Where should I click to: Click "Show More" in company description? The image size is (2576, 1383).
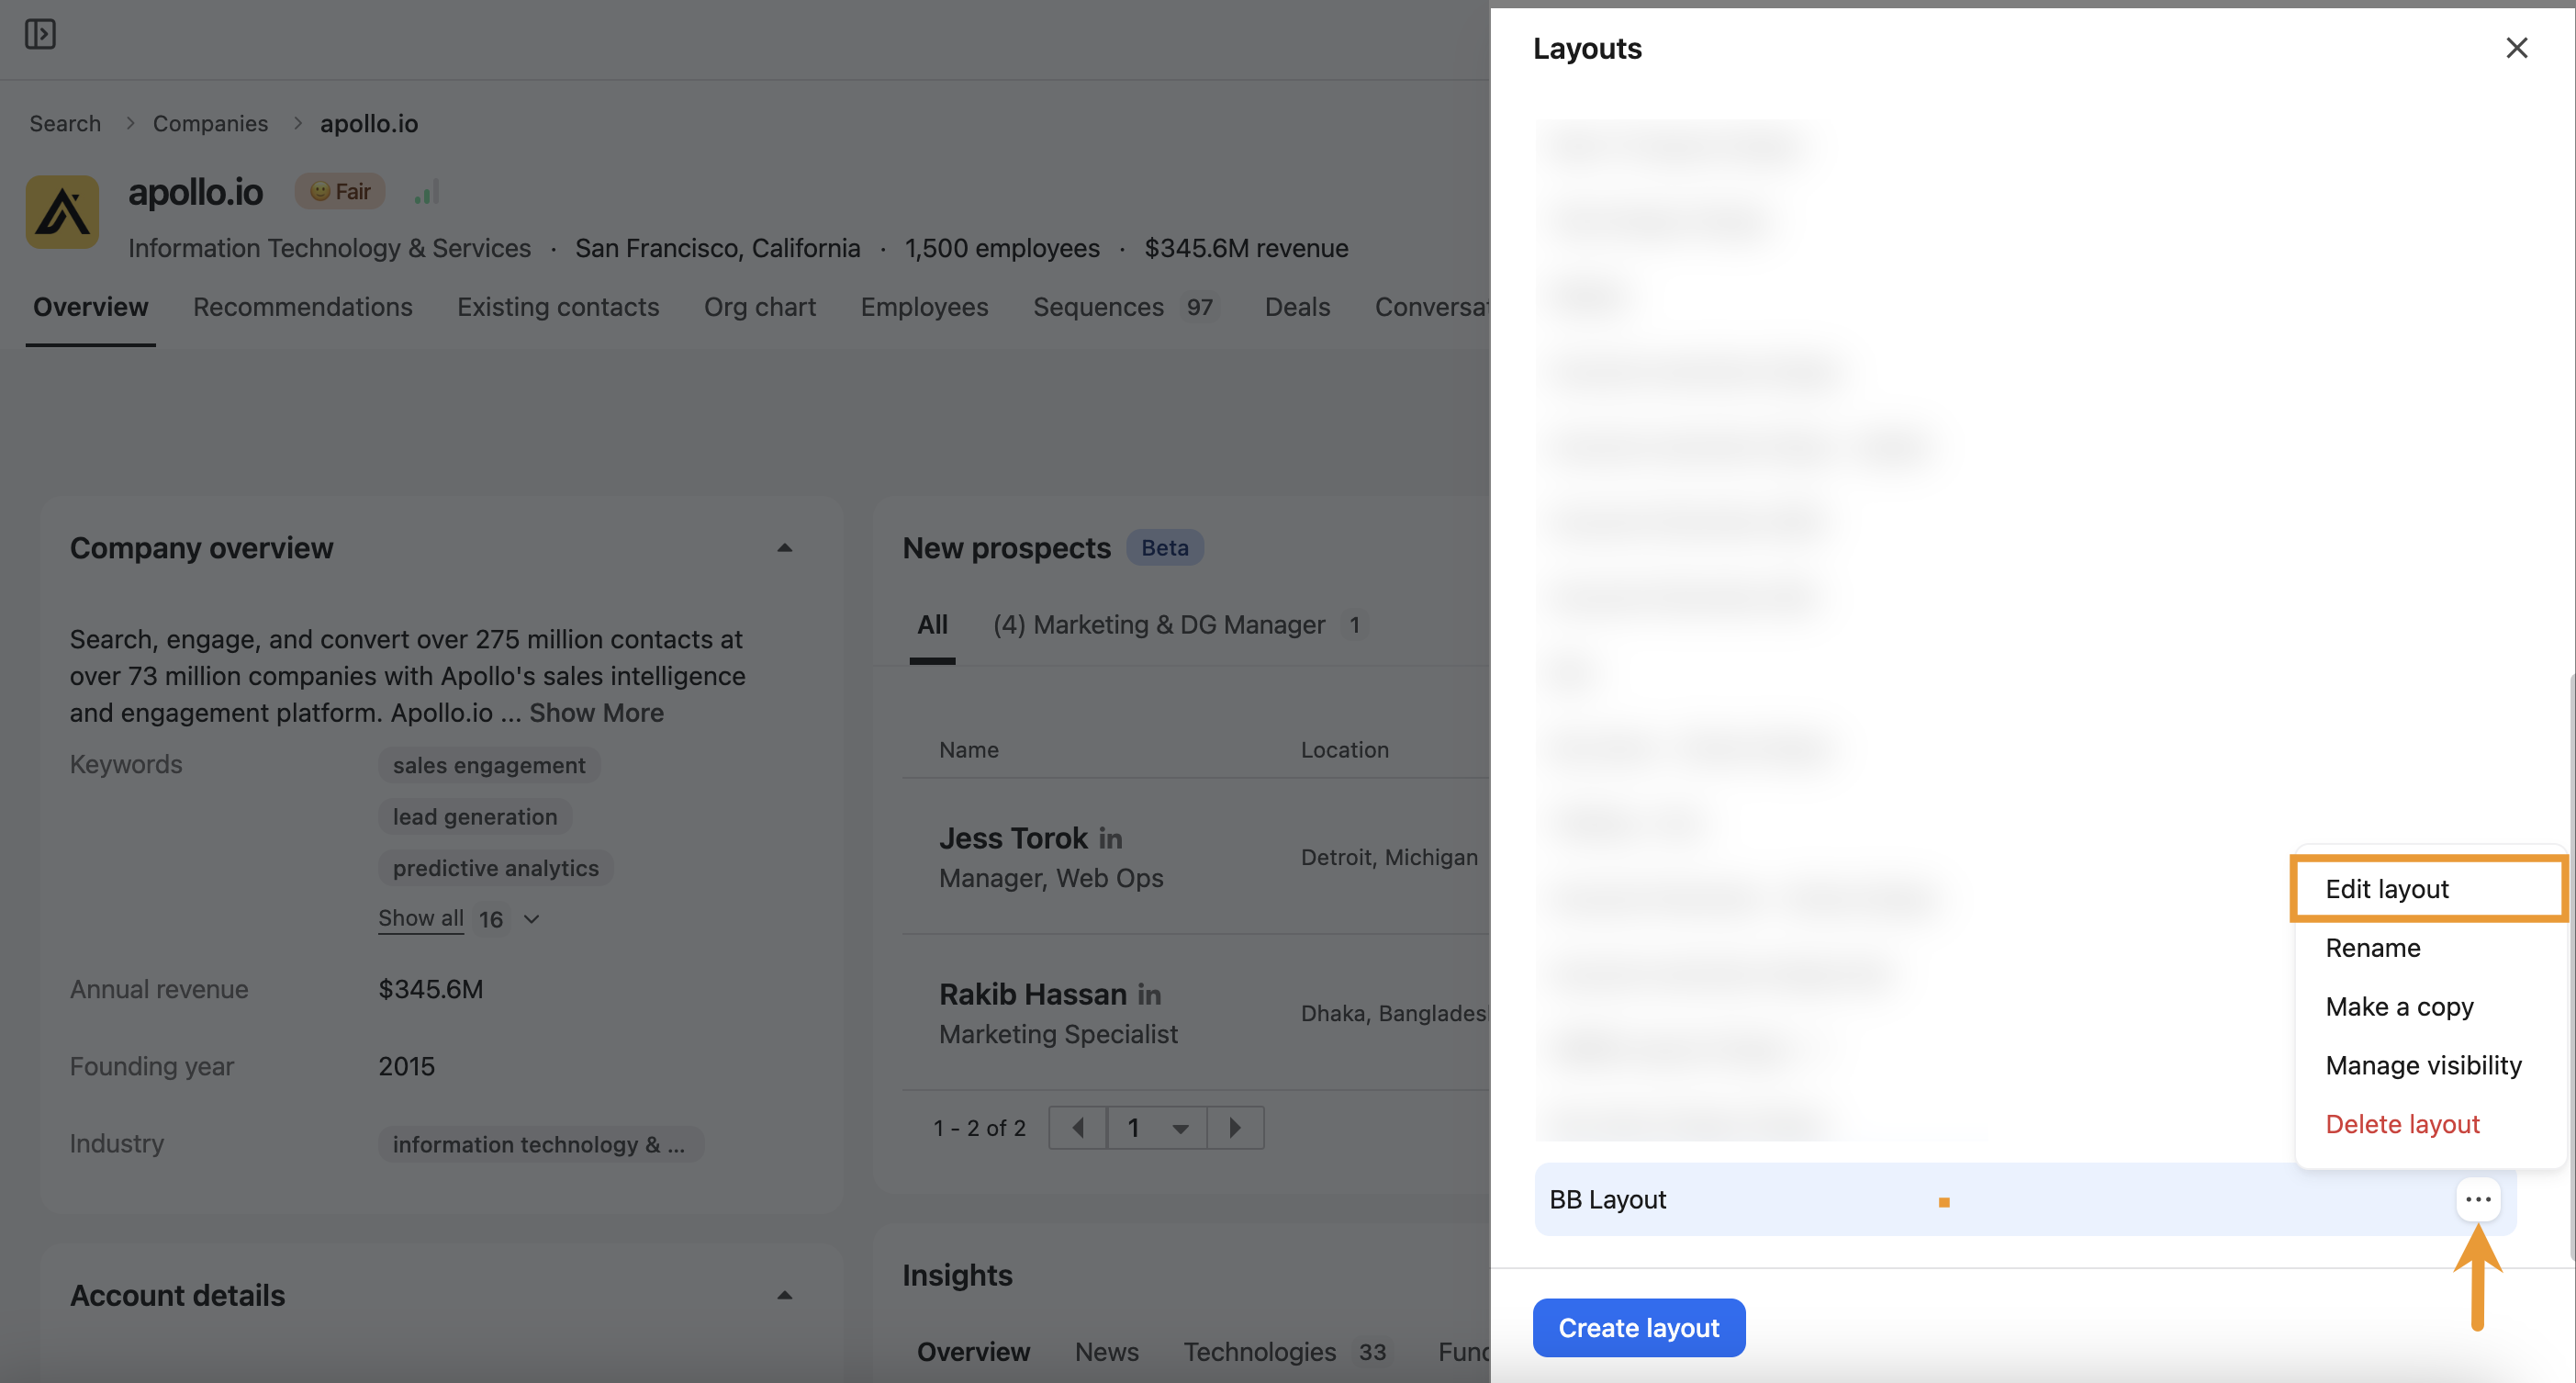click(596, 712)
